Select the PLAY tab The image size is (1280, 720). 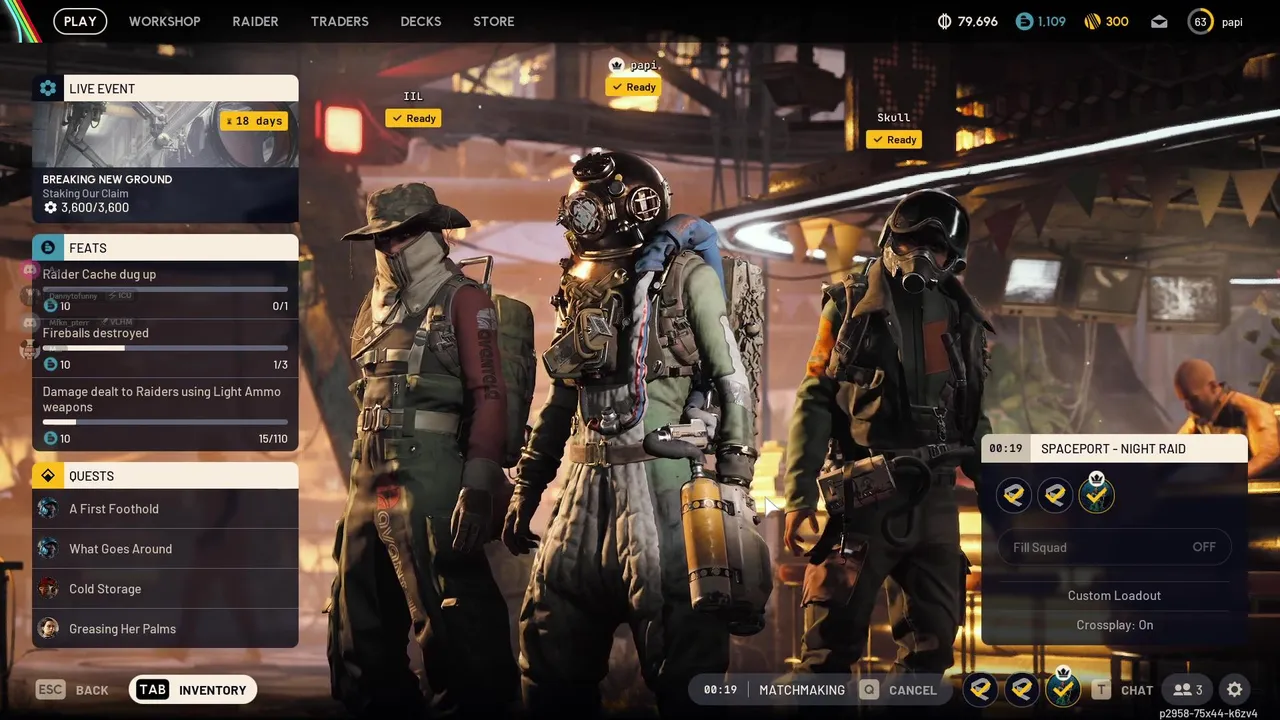click(80, 21)
